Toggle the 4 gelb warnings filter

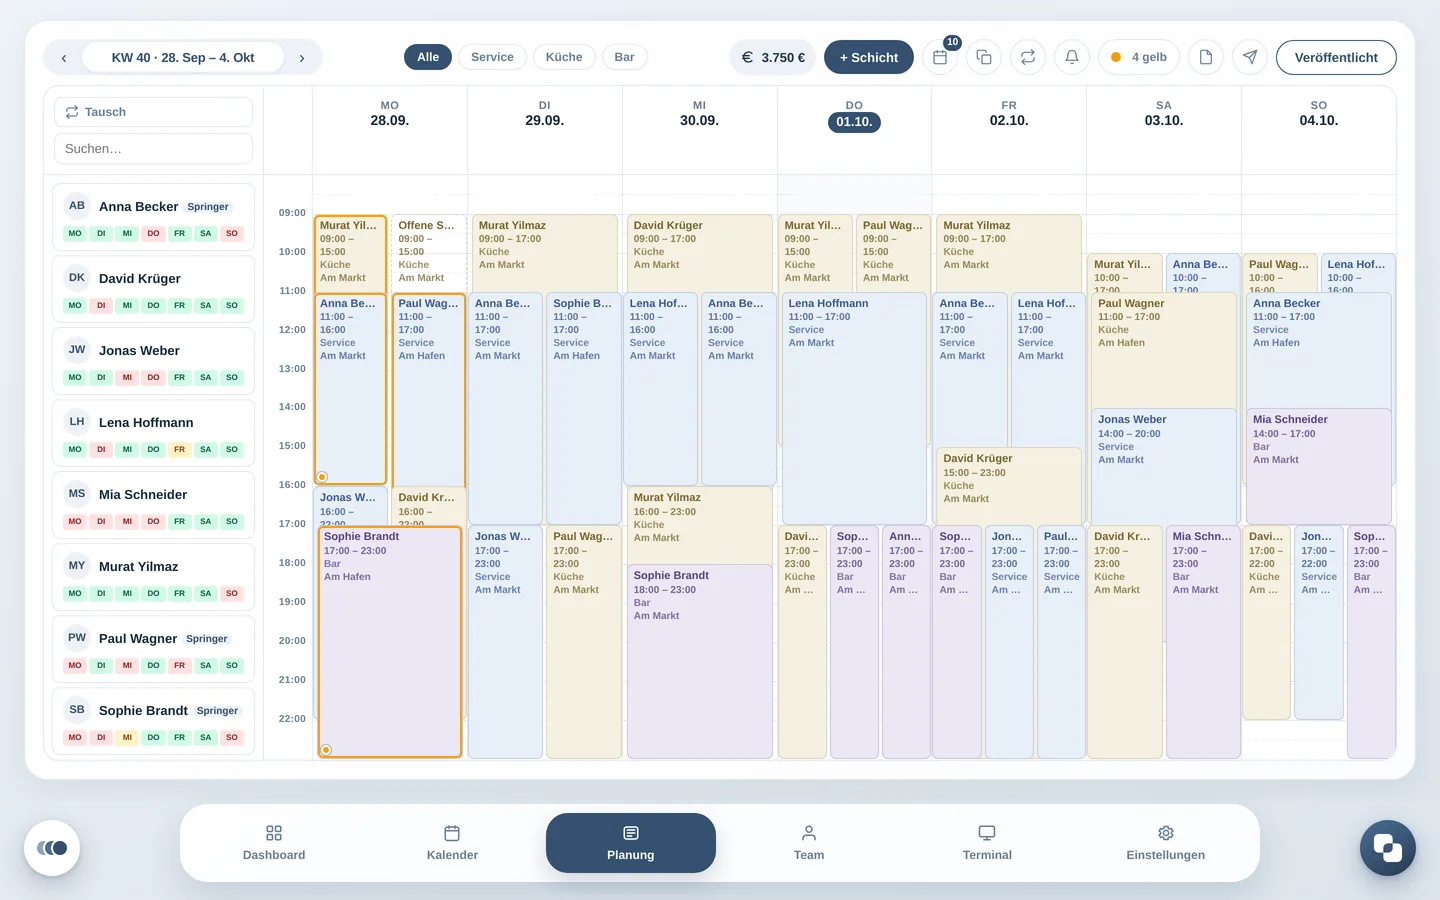(x=1139, y=57)
